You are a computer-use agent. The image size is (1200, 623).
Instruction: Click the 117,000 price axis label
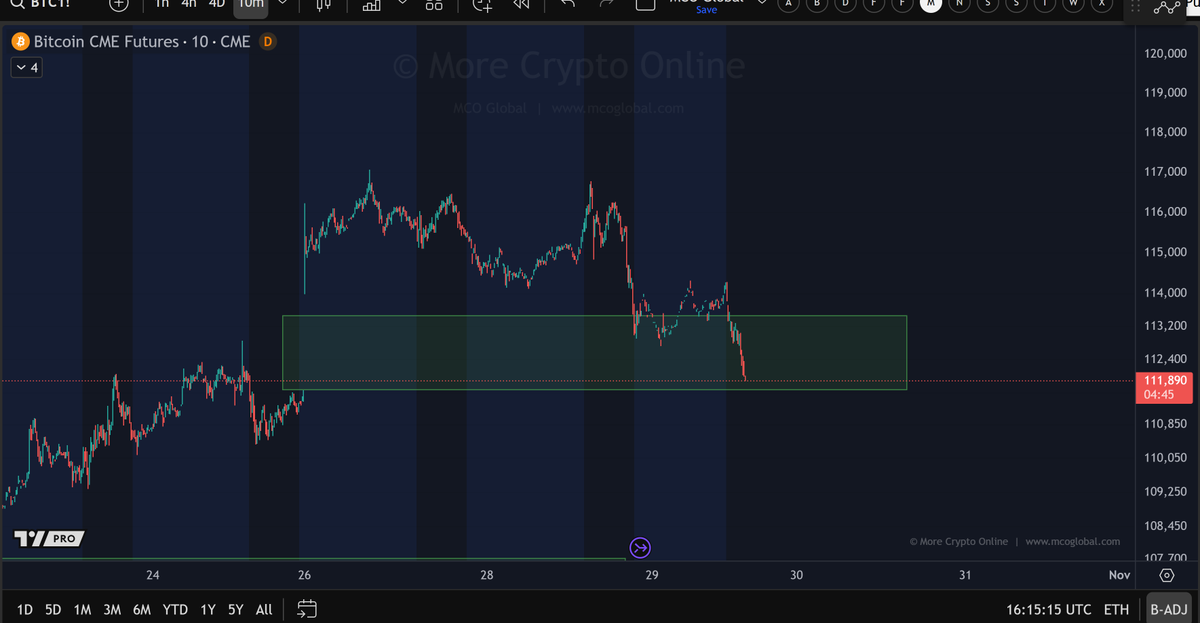click(x=1164, y=172)
